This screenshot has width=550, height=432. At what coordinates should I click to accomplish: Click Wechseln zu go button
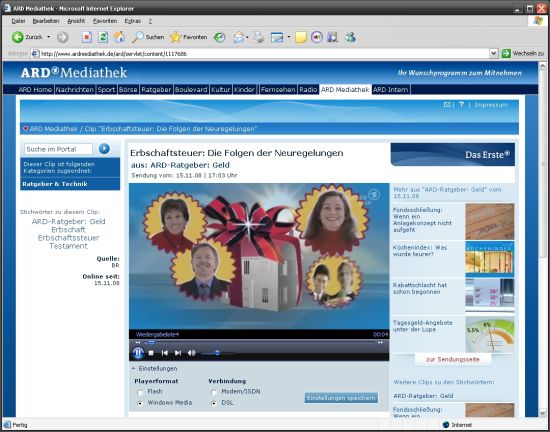click(x=523, y=53)
